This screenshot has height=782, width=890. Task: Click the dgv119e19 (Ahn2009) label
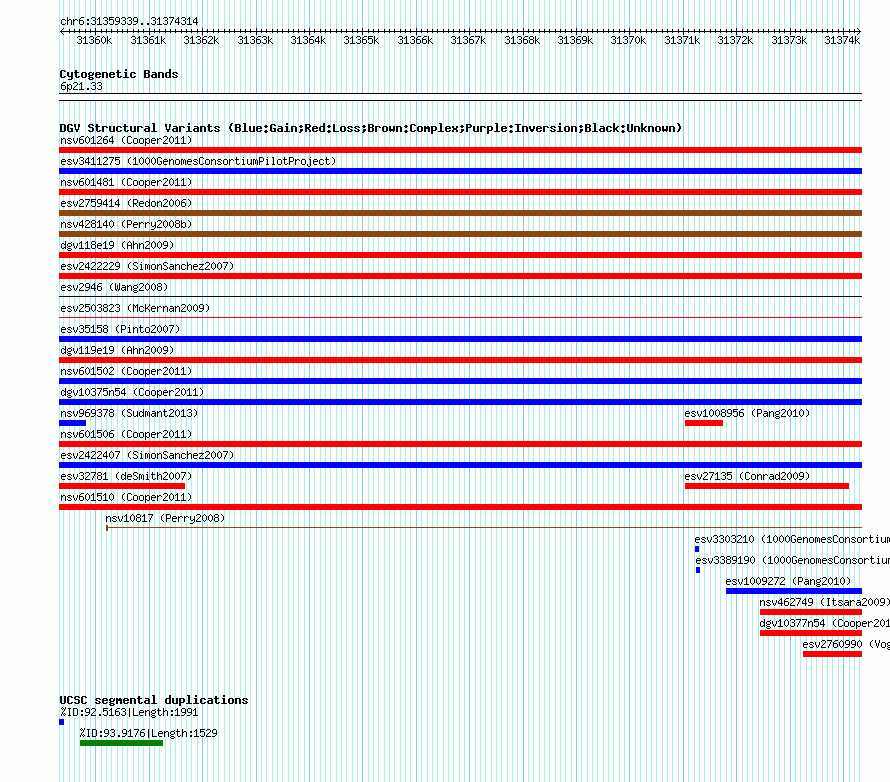[117, 350]
